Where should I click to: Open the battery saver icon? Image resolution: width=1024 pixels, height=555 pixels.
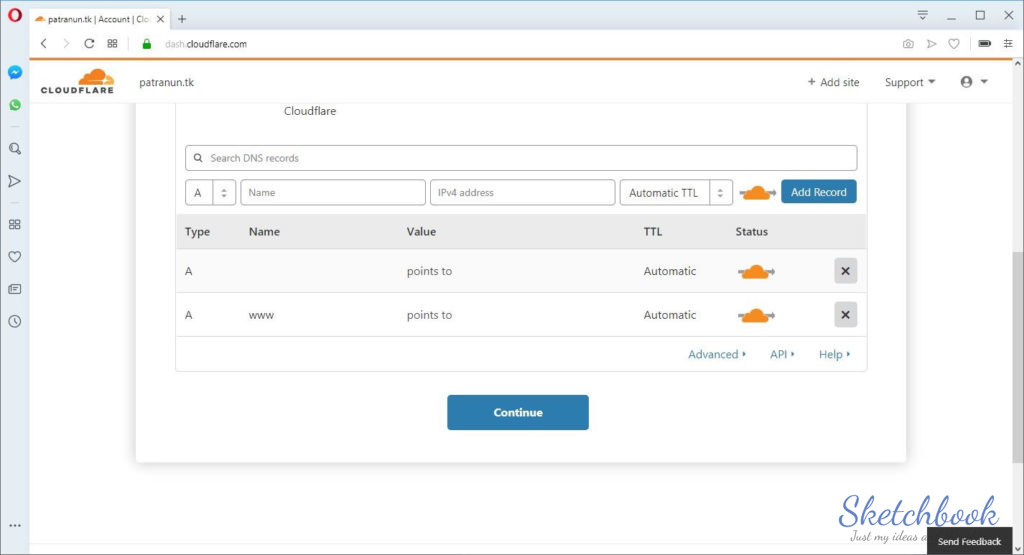pos(984,44)
